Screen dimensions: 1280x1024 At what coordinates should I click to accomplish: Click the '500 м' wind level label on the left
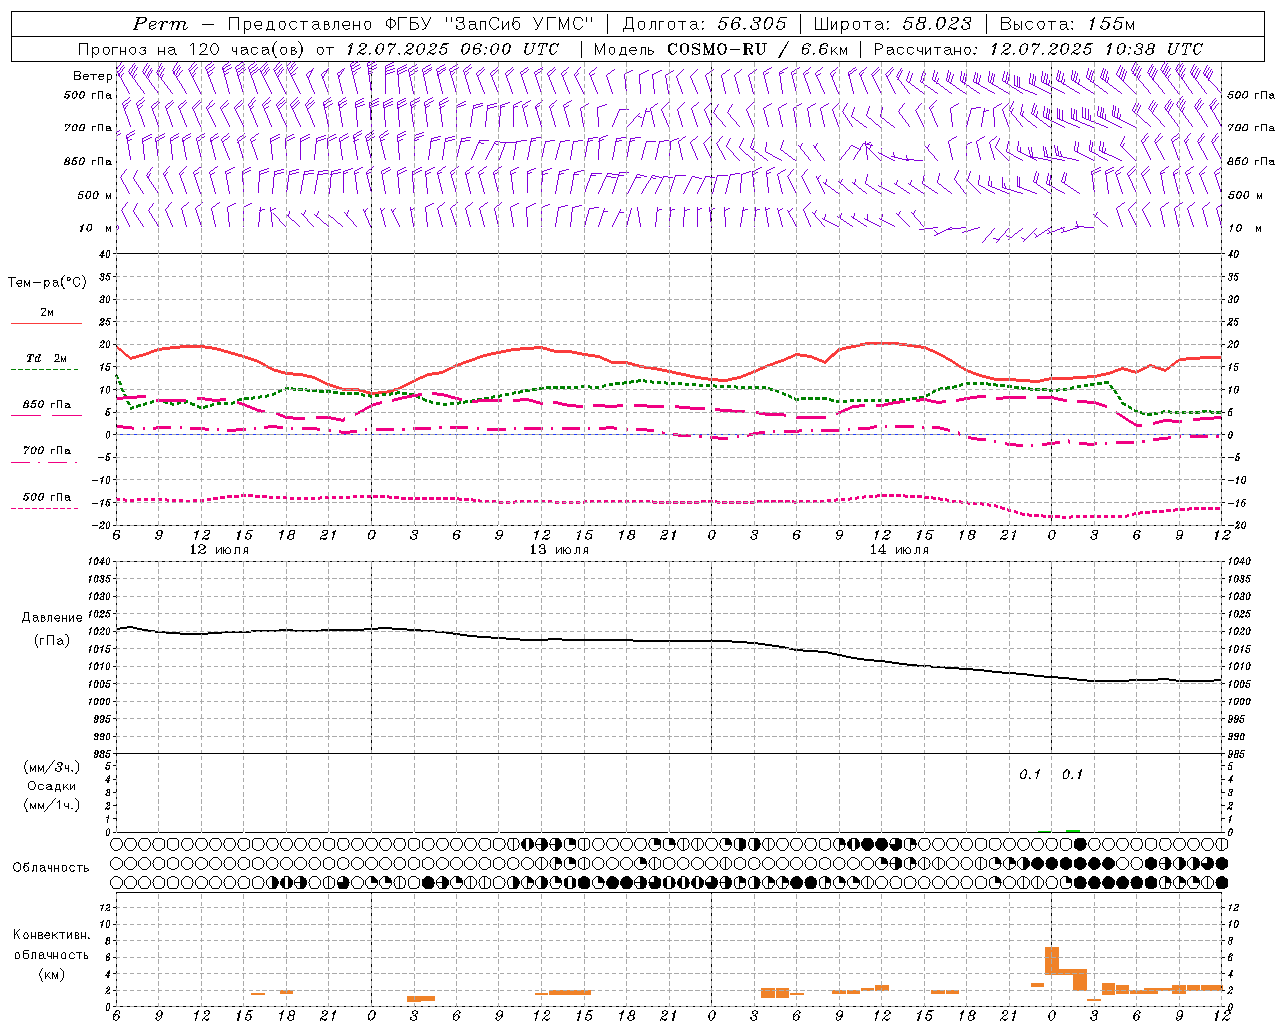tap(94, 195)
